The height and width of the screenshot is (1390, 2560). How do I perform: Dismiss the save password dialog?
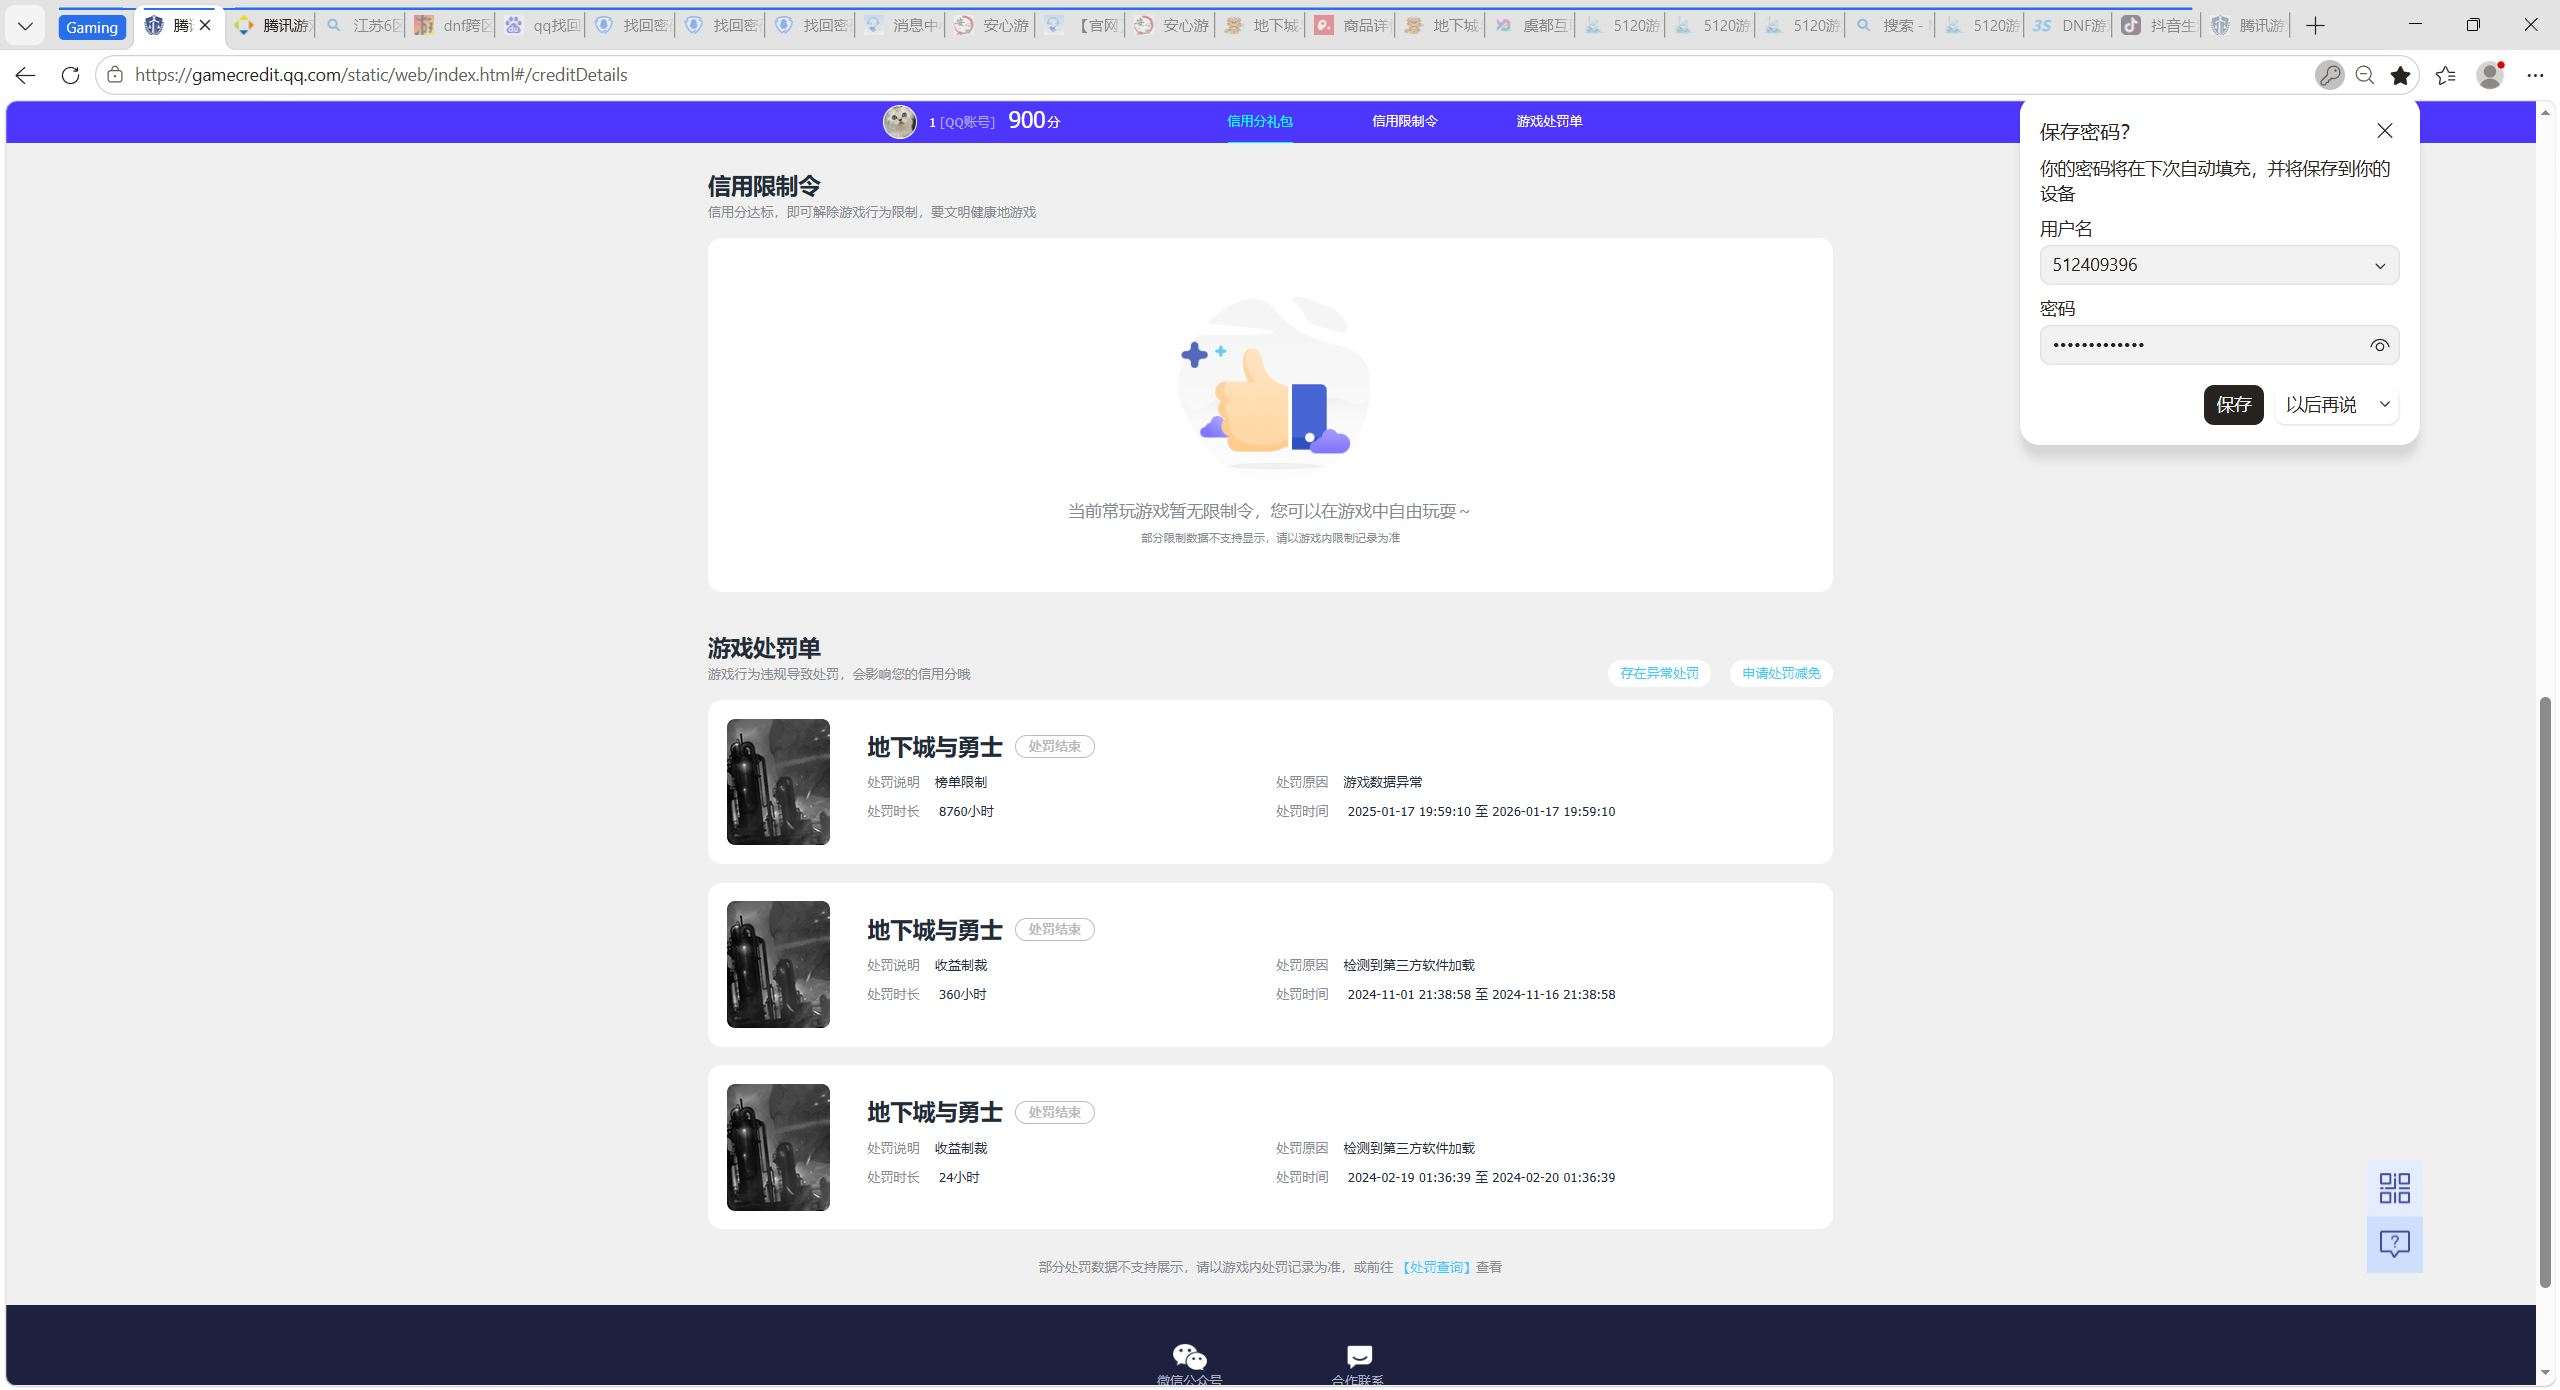(2385, 131)
